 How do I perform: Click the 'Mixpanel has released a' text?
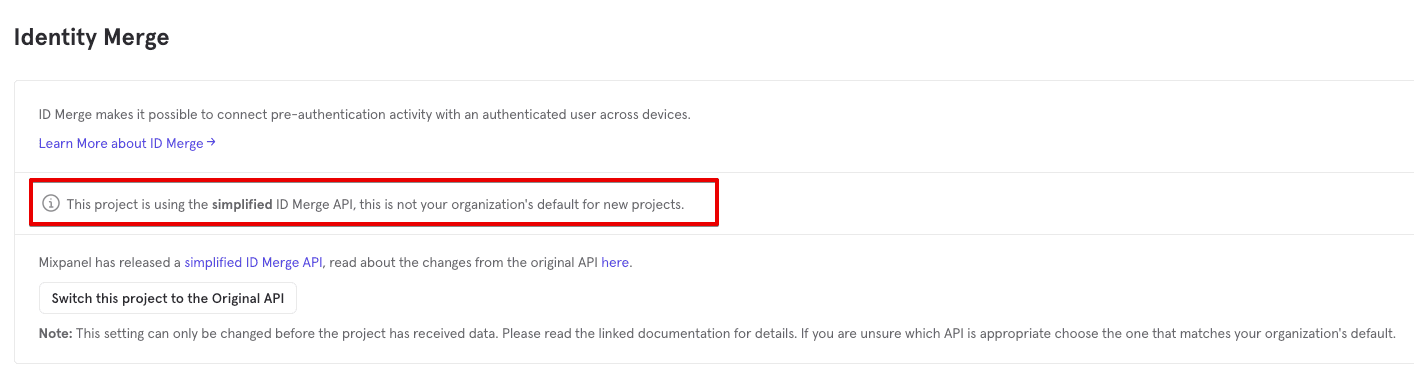pos(109,263)
